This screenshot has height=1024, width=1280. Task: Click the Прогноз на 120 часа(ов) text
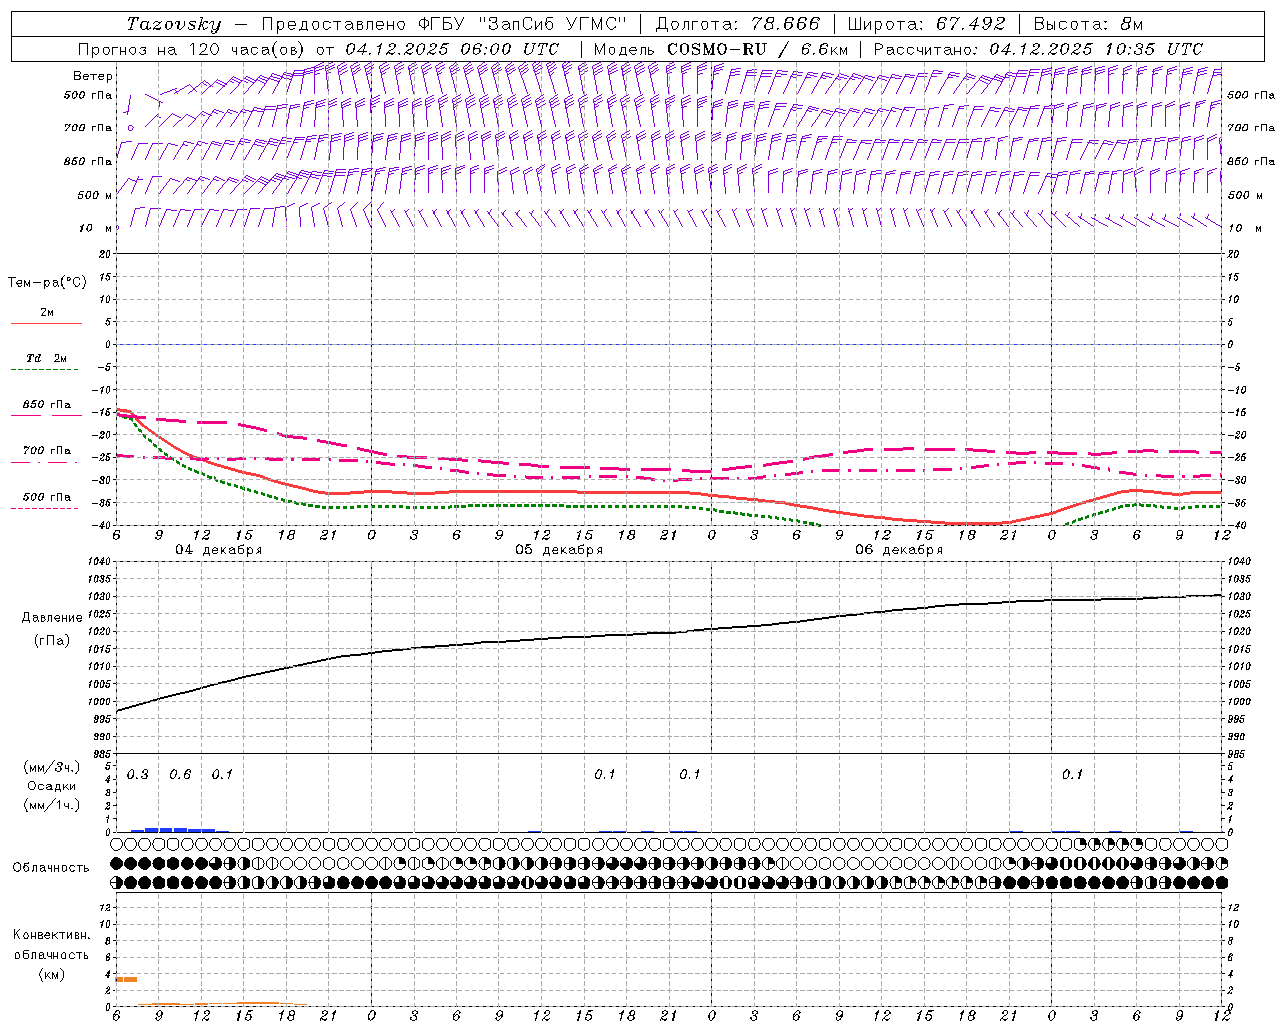192,49
